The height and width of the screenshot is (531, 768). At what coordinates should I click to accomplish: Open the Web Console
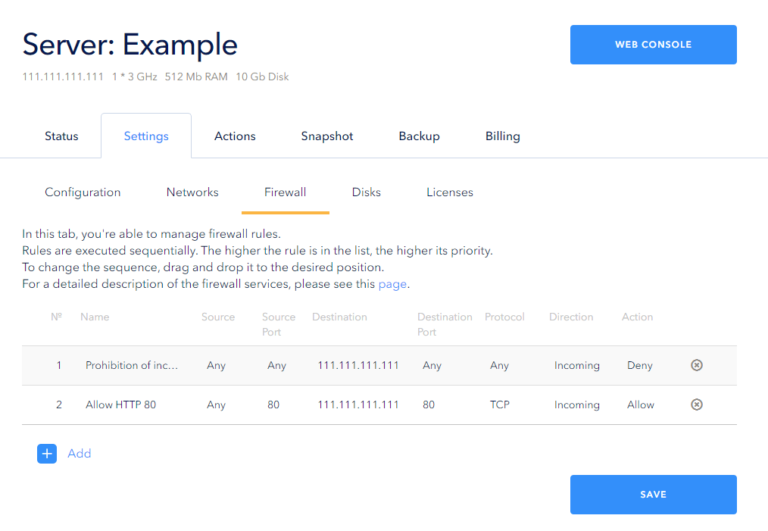coord(653,45)
